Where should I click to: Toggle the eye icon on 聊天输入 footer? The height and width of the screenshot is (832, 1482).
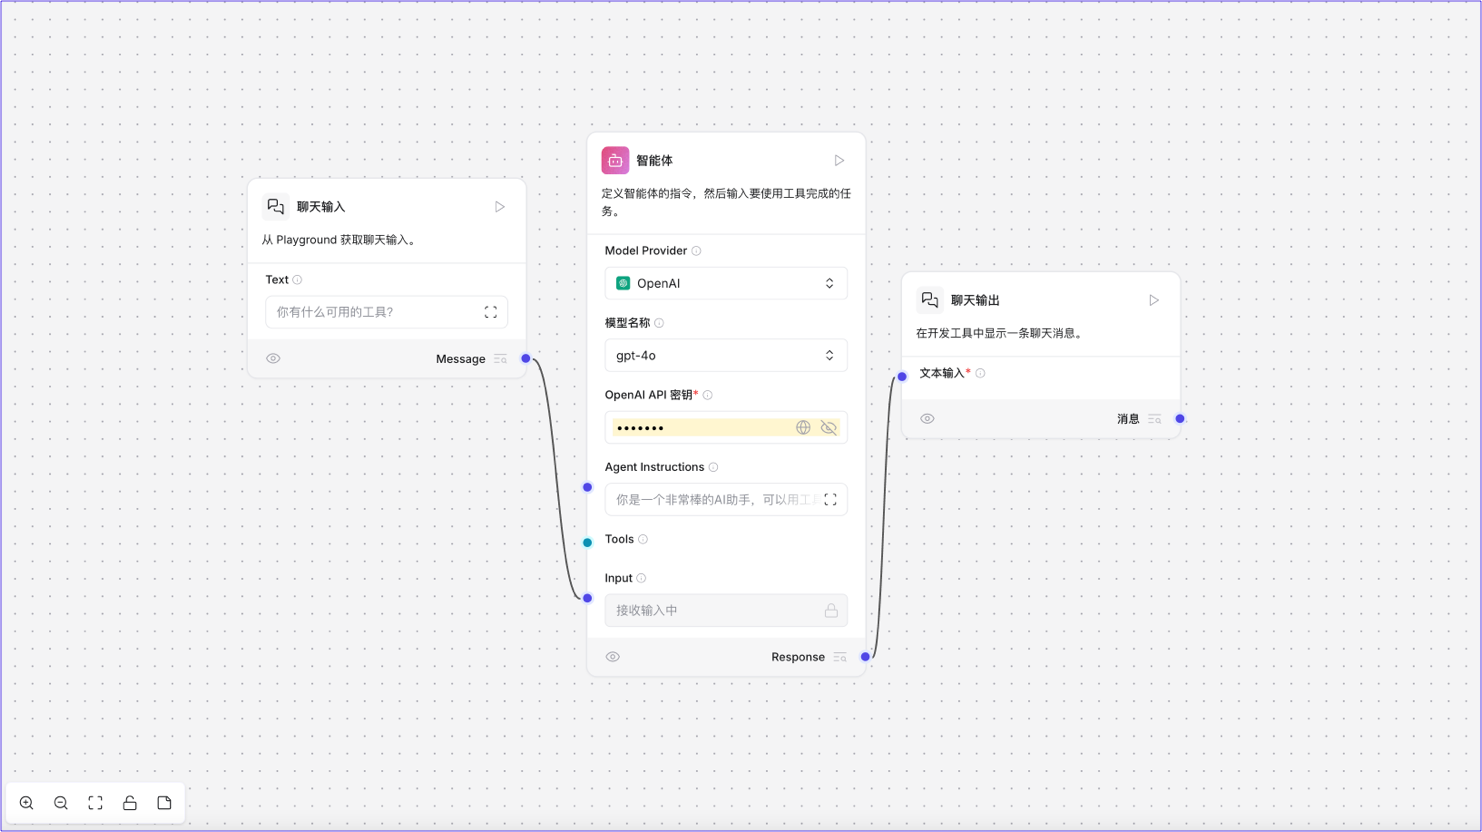pos(273,358)
